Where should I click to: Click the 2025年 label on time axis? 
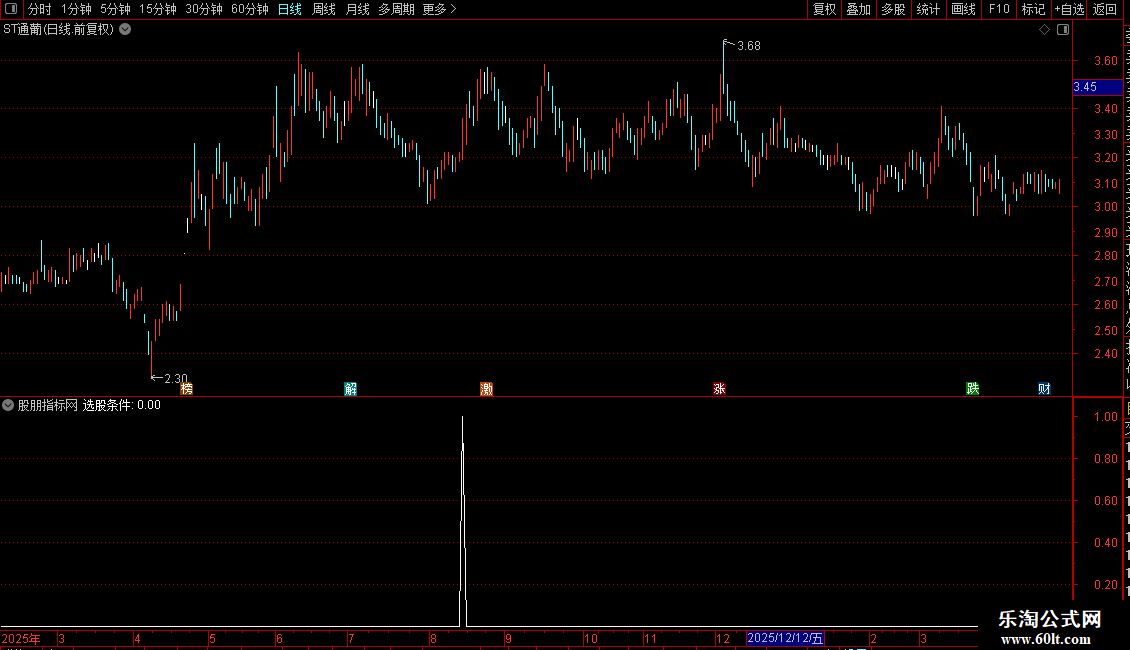click(22, 638)
